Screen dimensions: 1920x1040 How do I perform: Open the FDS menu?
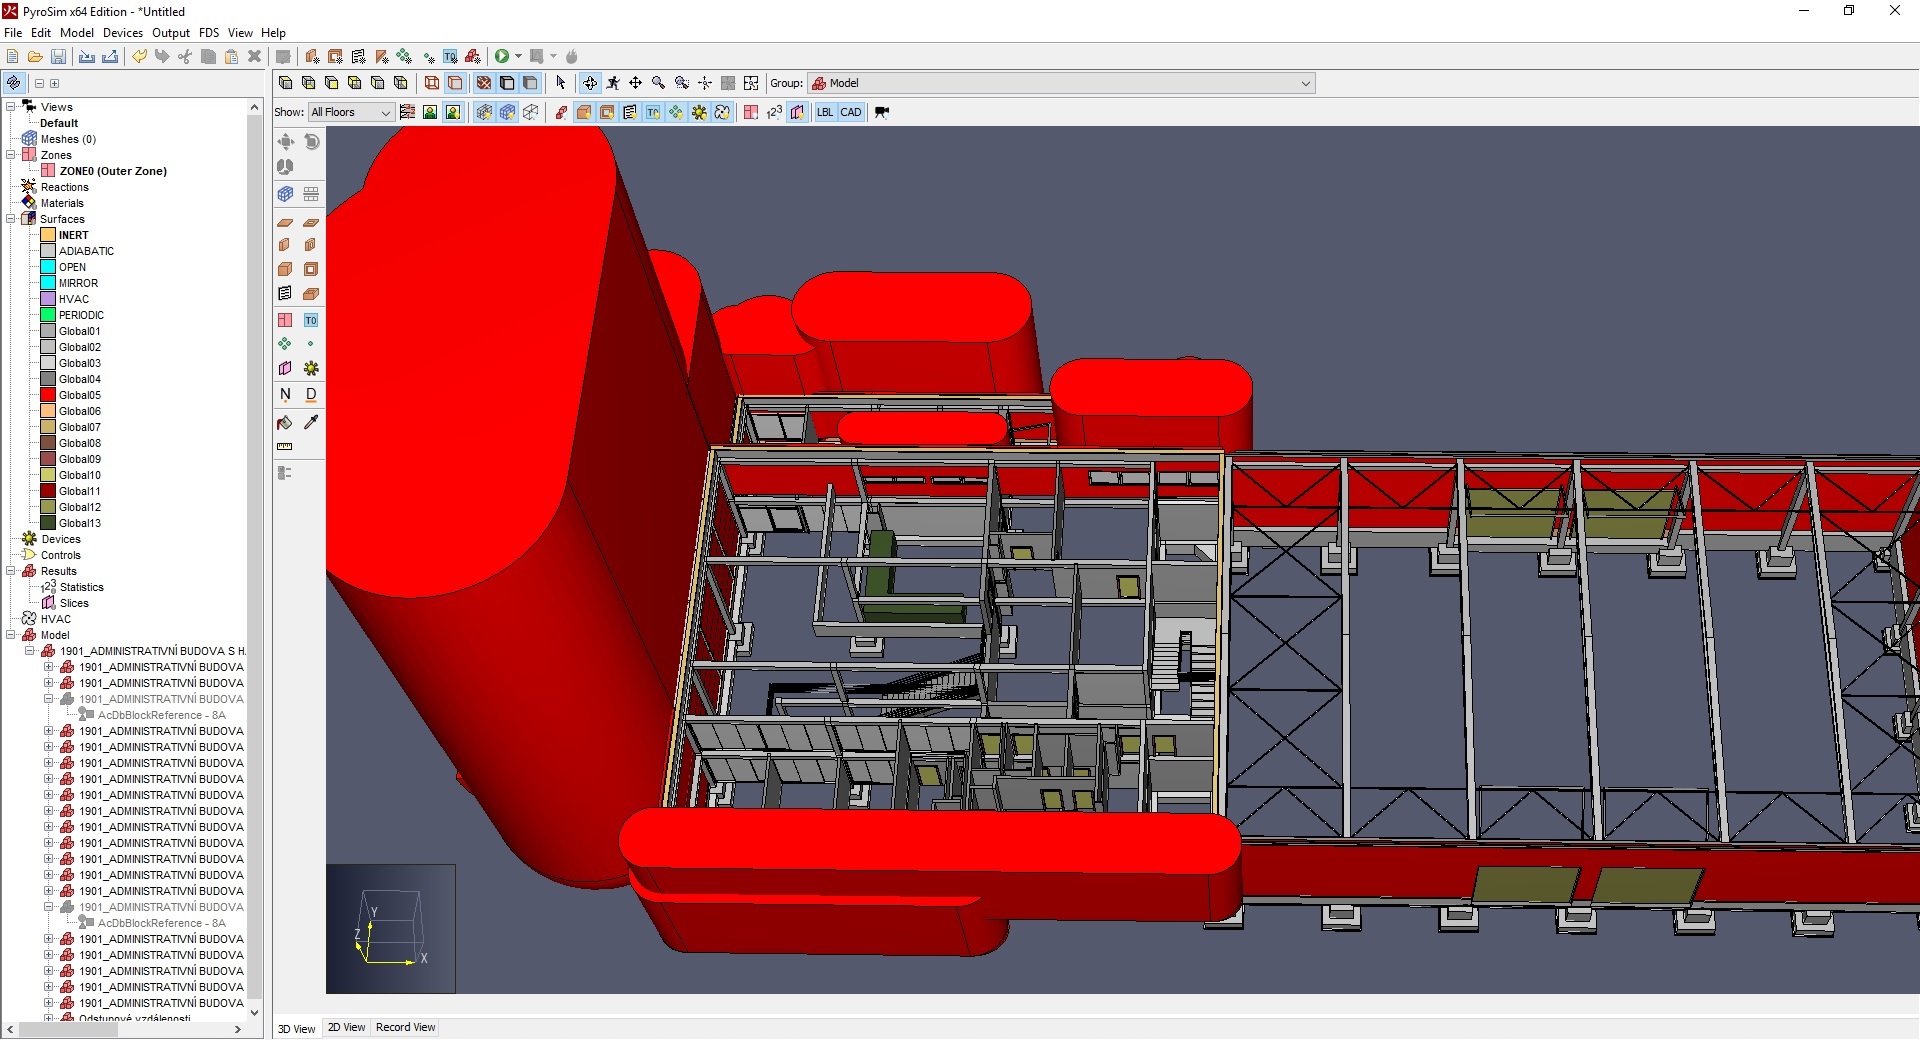click(x=208, y=33)
